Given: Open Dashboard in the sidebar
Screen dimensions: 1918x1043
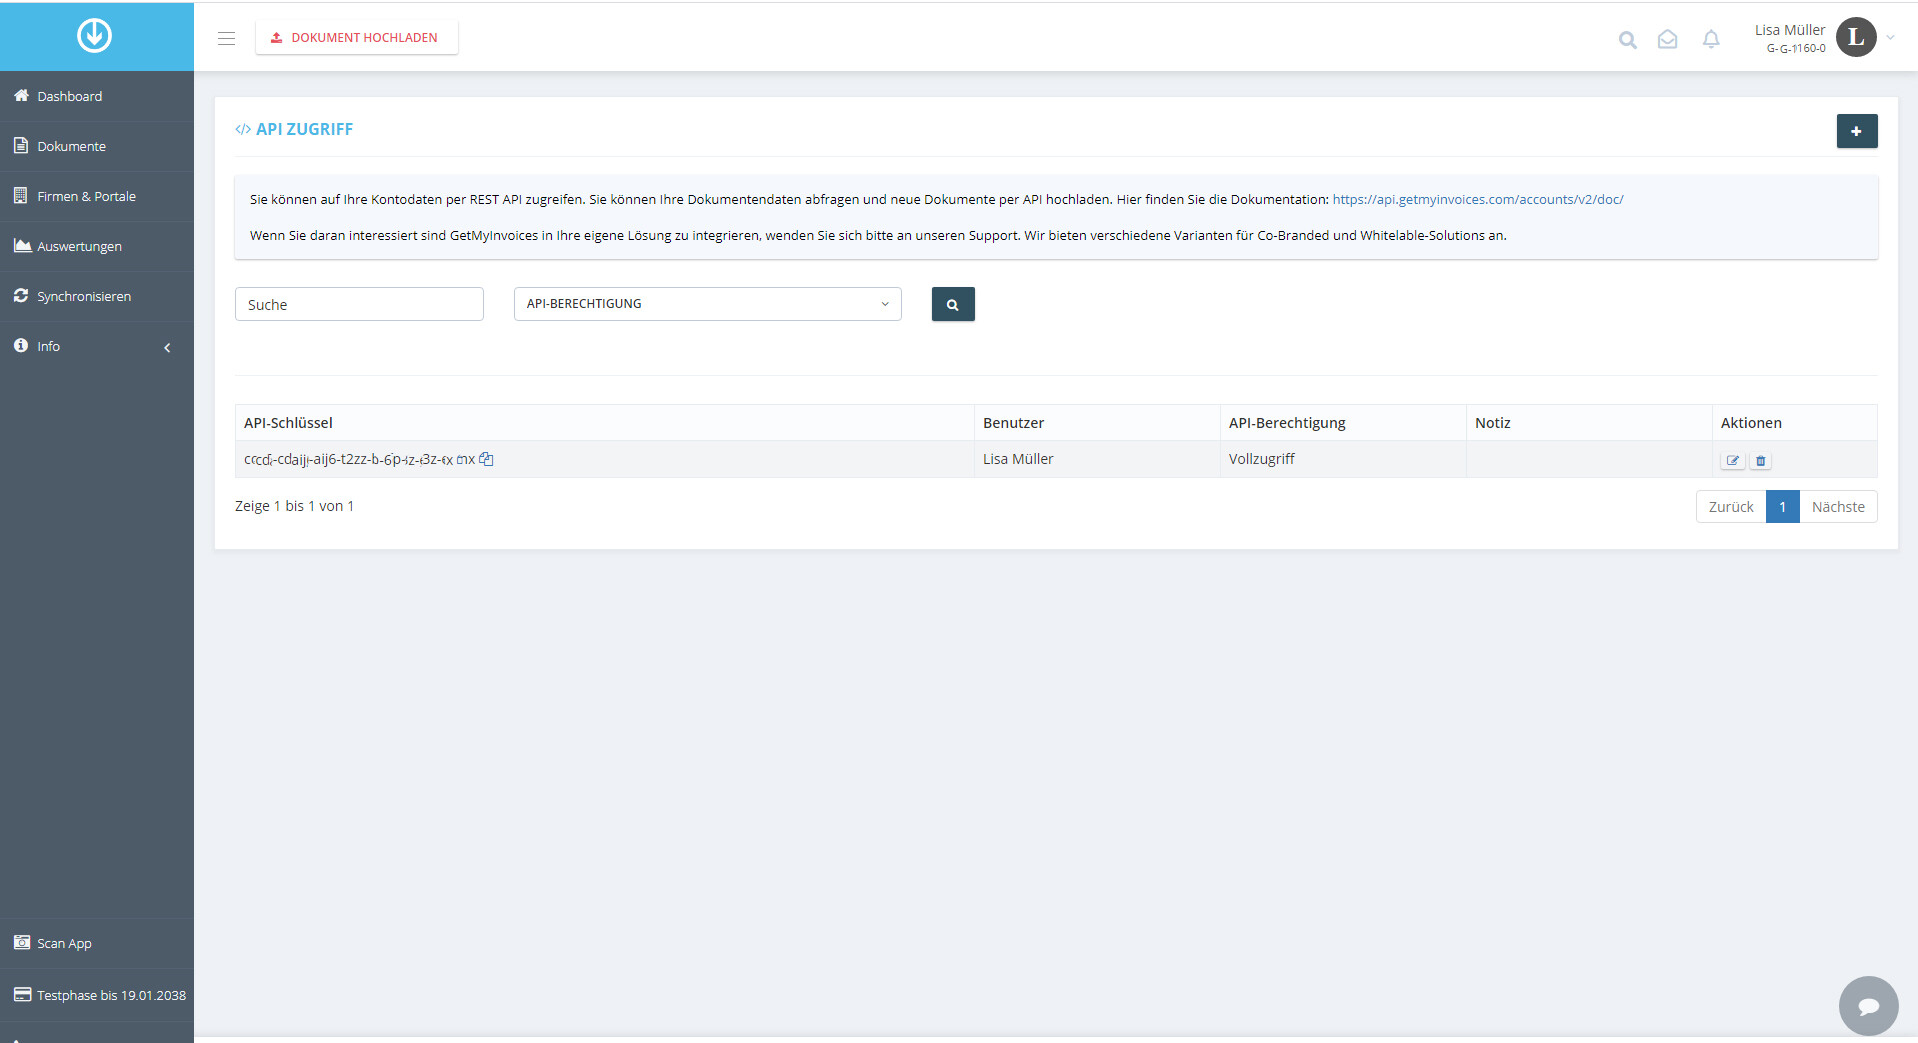Looking at the screenshot, I should coord(97,96).
